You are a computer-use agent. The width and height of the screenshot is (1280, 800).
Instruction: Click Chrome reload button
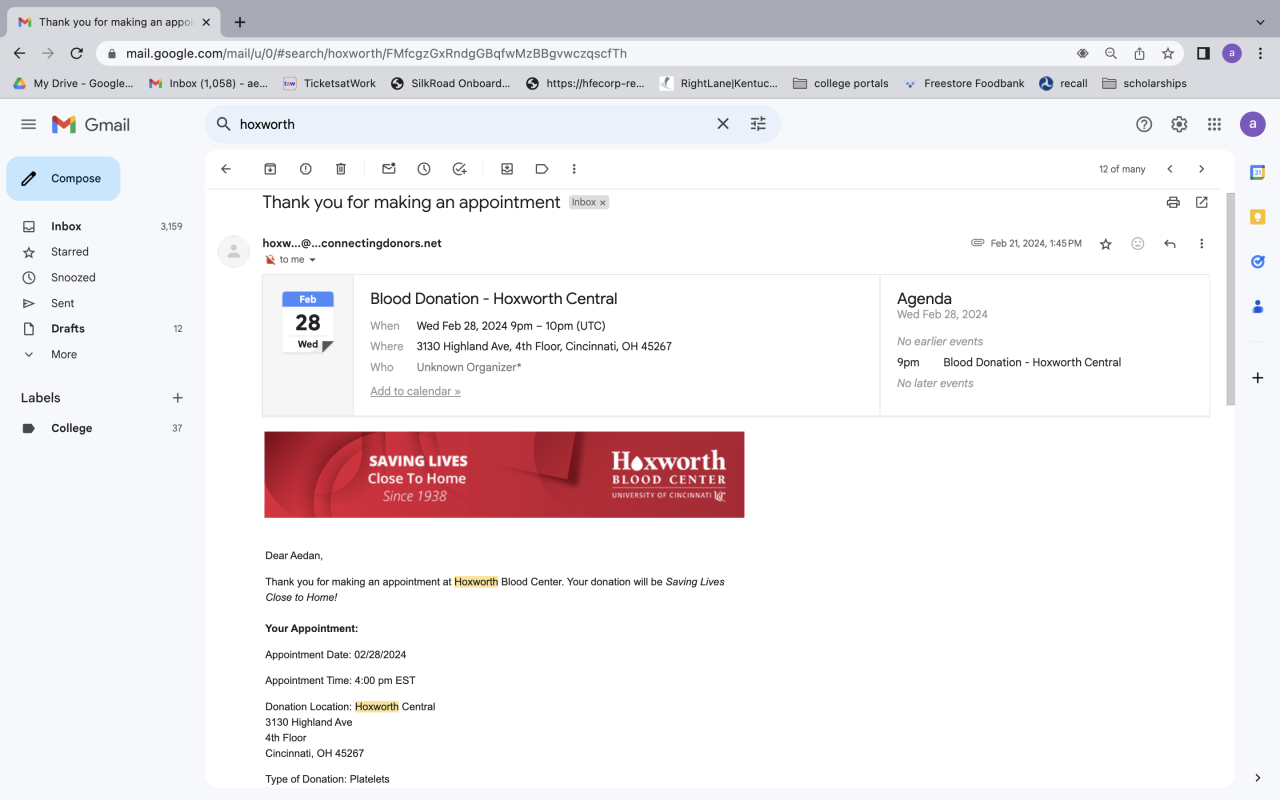coord(77,53)
